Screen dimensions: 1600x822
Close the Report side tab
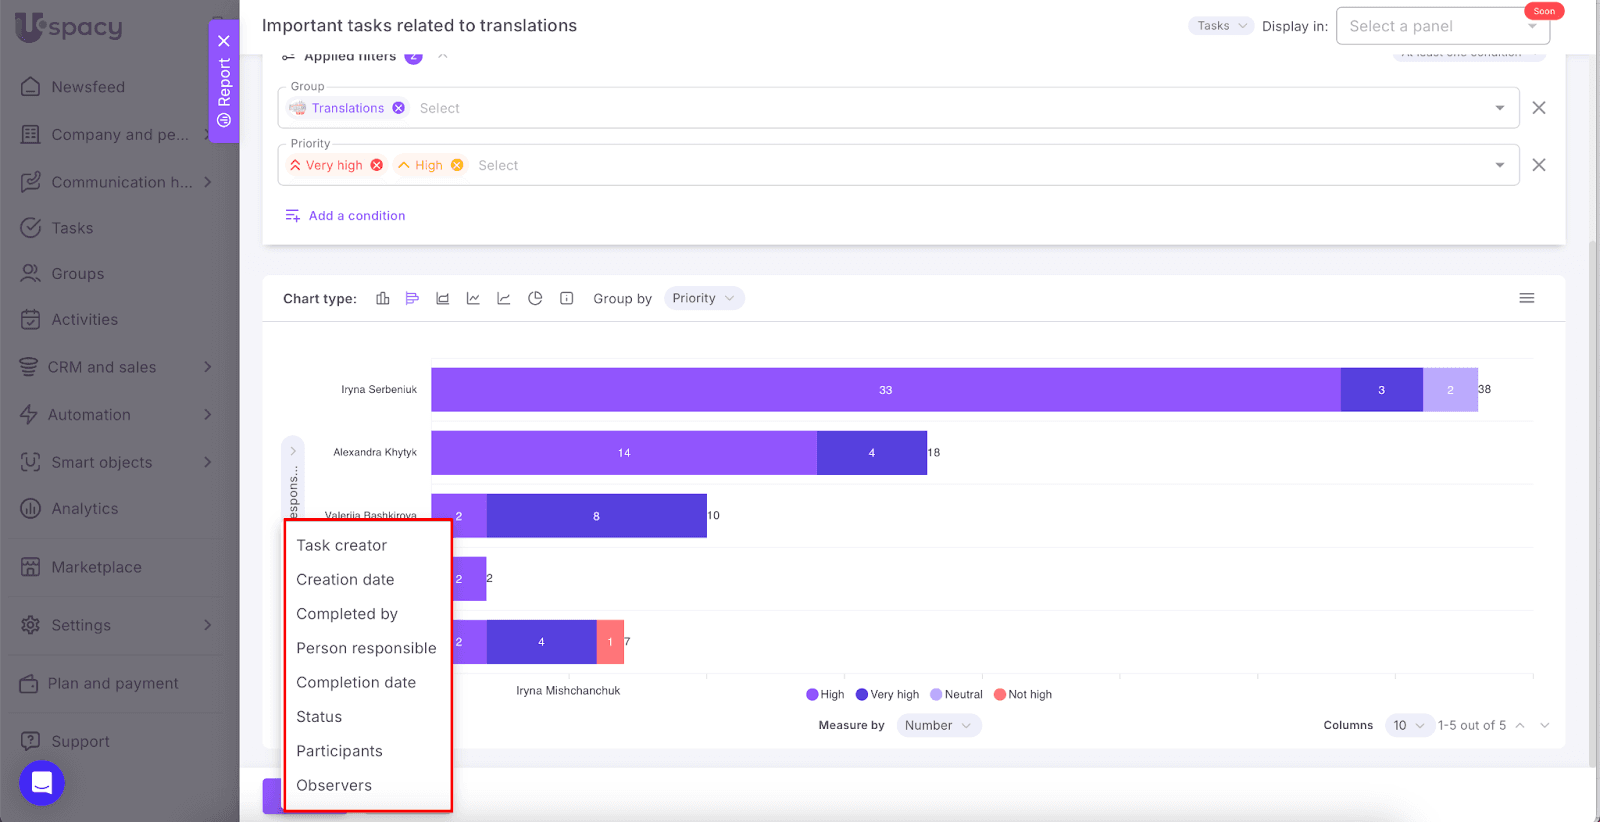(x=224, y=41)
